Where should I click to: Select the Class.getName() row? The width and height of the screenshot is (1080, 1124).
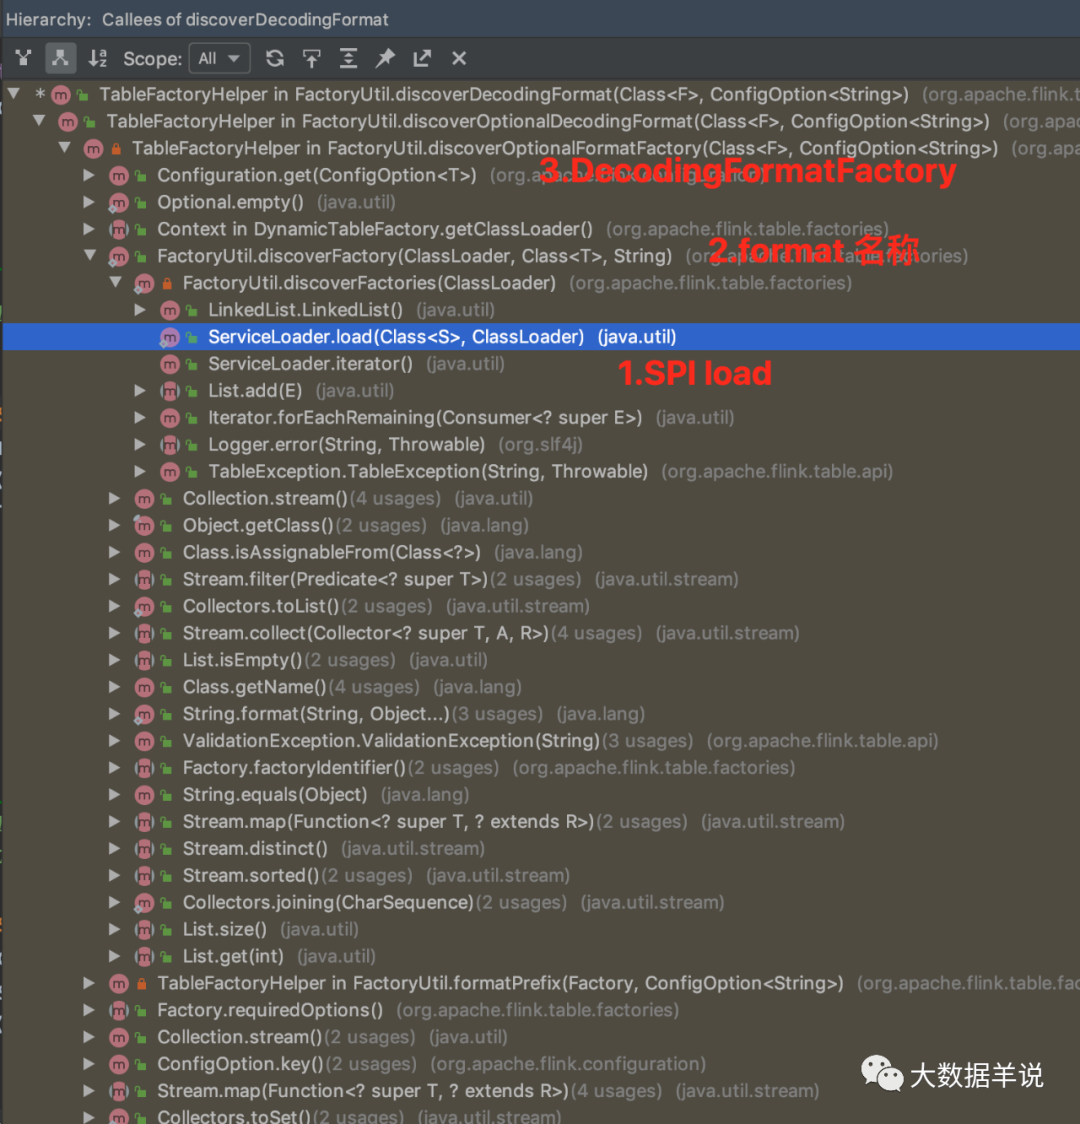pyautogui.click(x=541, y=687)
